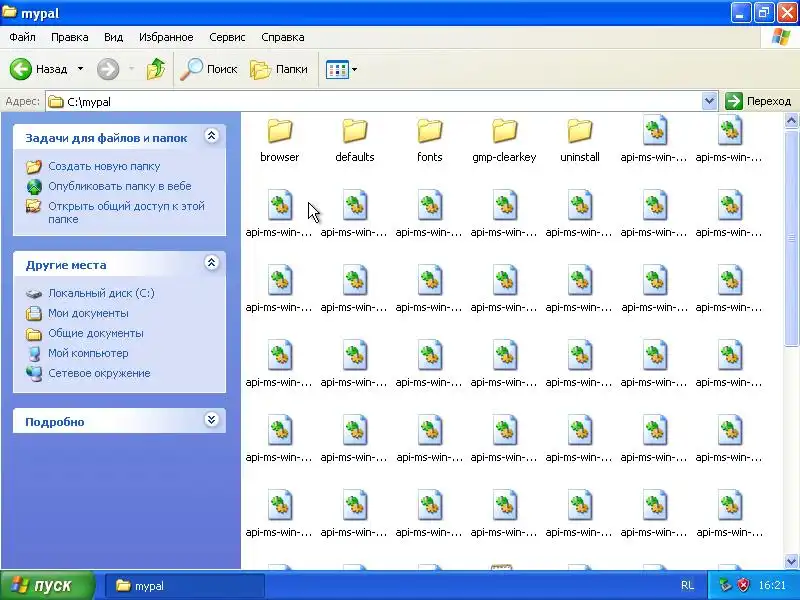Click the greyed forward arrow button
Image resolution: width=800 pixels, height=600 pixels.
click(x=108, y=69)
